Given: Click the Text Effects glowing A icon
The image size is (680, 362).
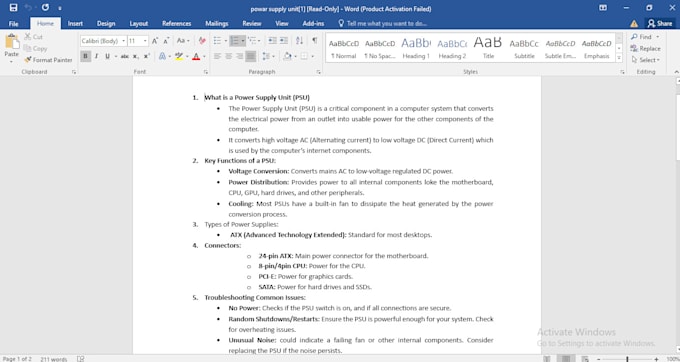Looking at the screenshot, I should 163,56.
